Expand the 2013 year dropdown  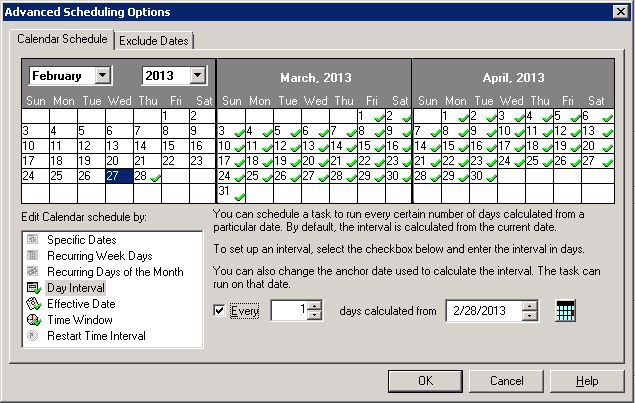197,76
